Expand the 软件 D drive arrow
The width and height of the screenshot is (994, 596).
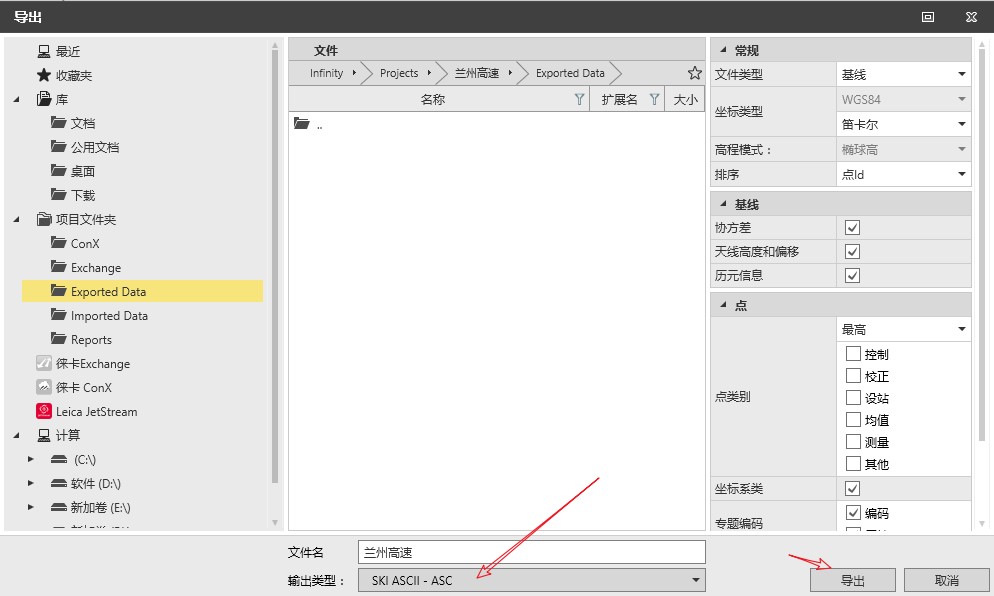pos(30,483)
